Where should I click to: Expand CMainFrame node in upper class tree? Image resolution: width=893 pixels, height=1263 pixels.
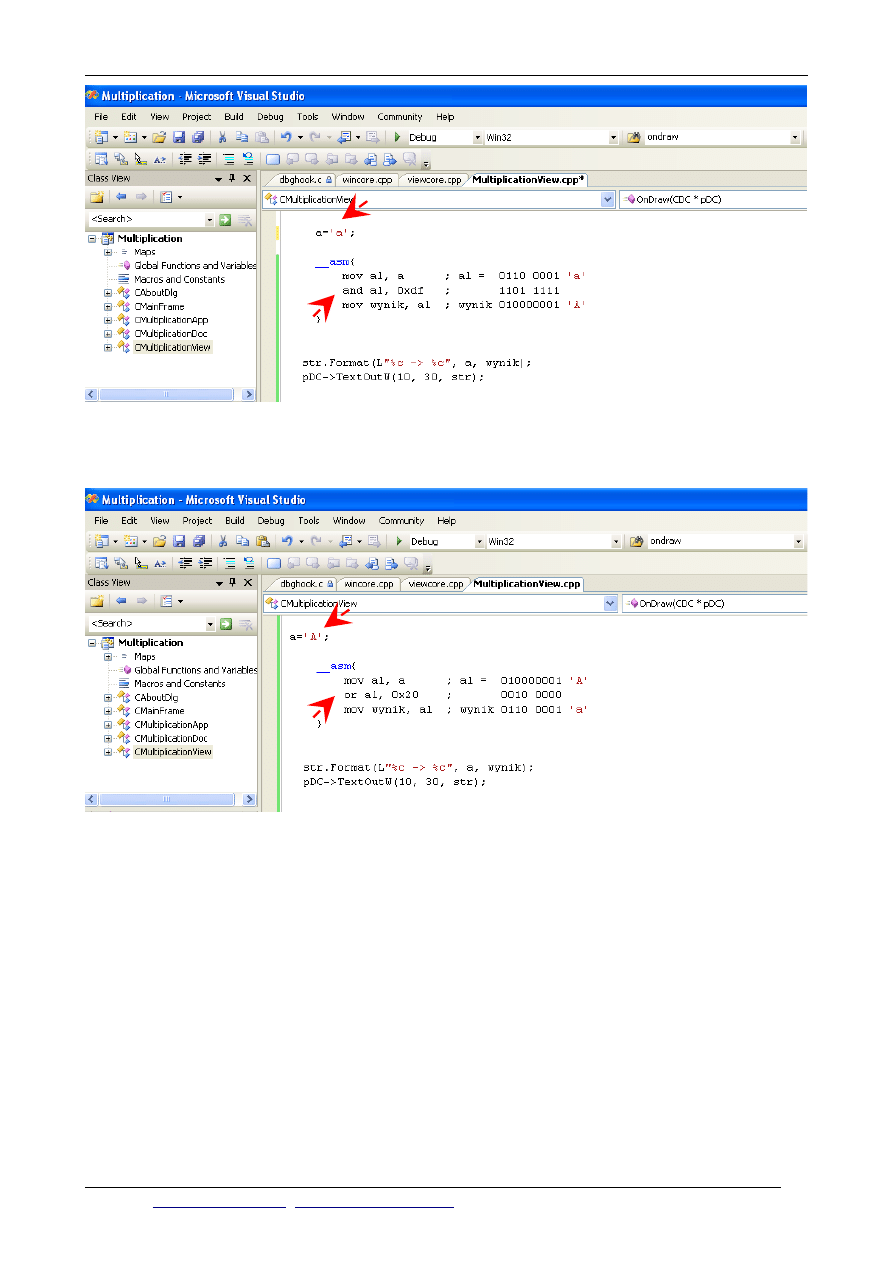(108, 307)
